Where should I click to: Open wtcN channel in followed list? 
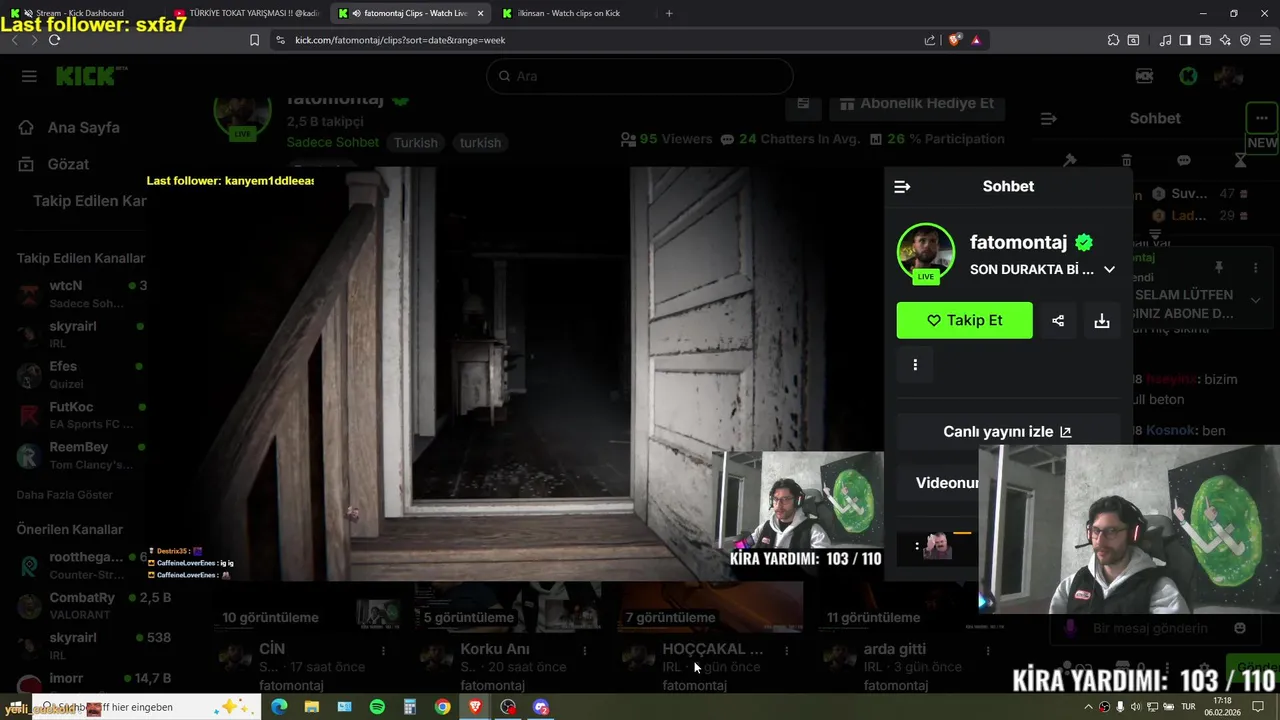pyautogui.click(x=82, y=293)
